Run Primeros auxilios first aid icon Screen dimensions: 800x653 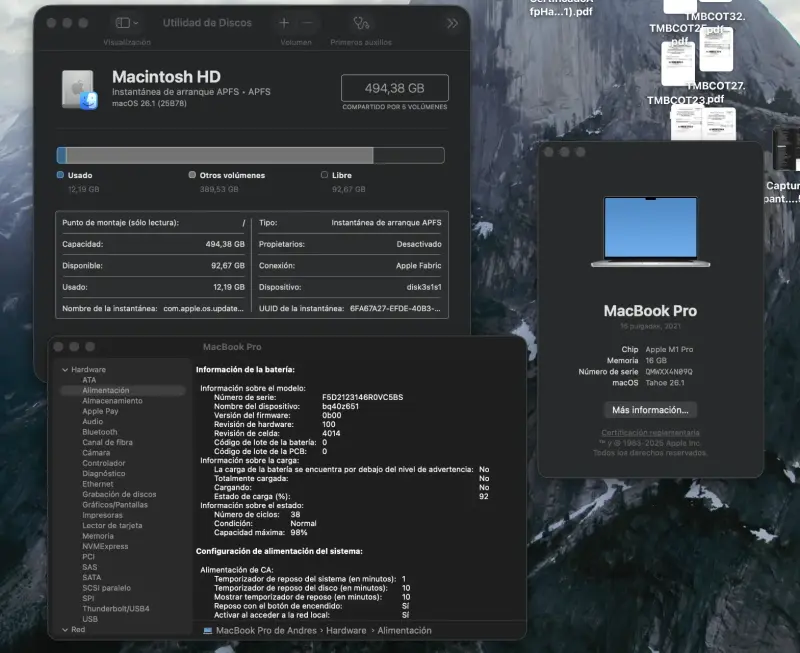click(x=361, y=23)
